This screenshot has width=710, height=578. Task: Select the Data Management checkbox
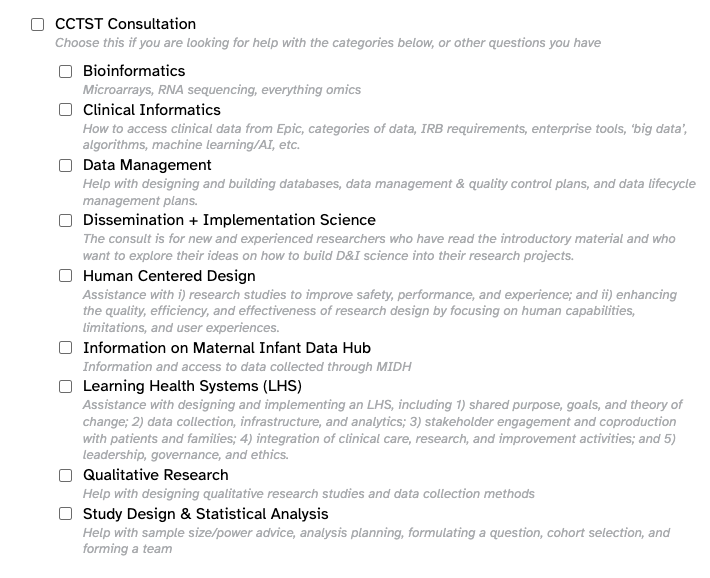66,165
